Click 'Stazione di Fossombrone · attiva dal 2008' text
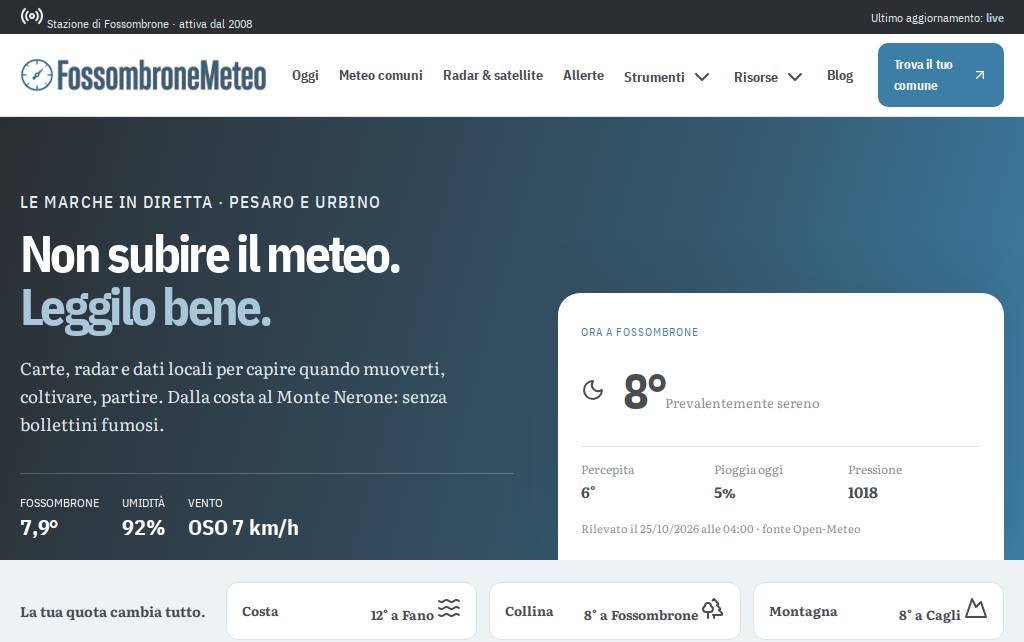1024x642 pixels. point(150,24)
